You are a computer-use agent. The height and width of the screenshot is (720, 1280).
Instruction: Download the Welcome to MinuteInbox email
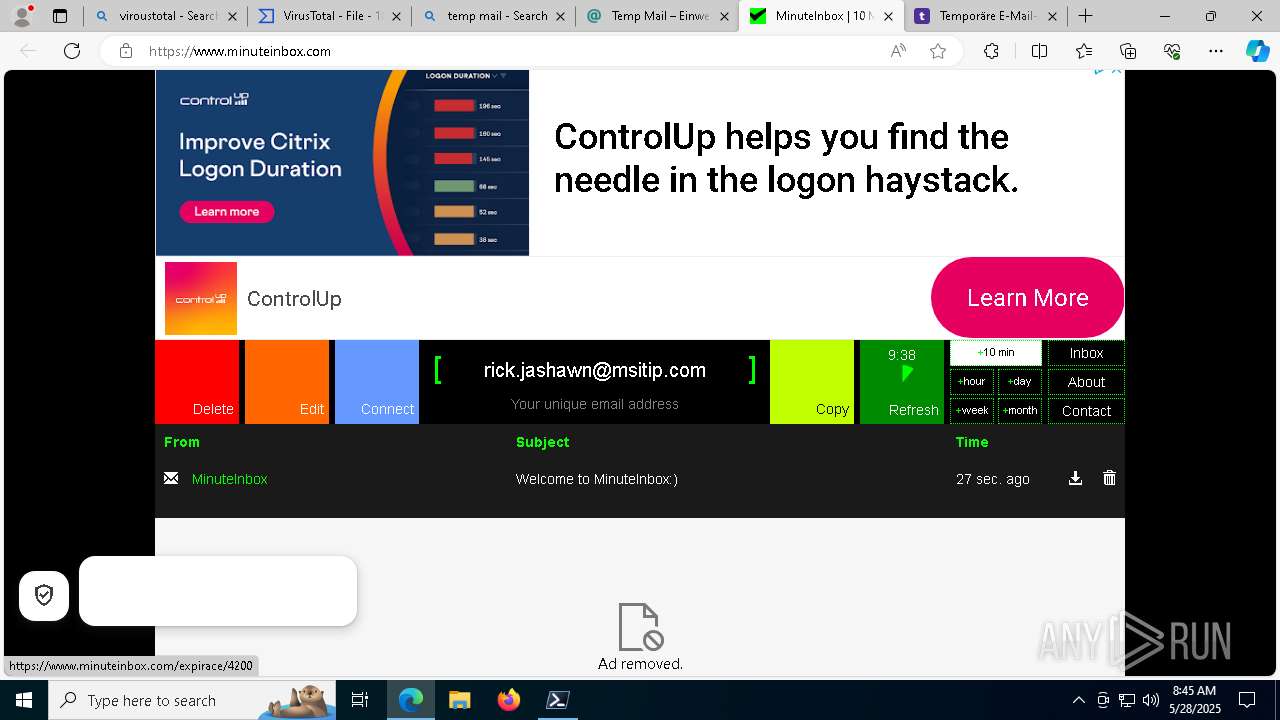click(1075, 478)
